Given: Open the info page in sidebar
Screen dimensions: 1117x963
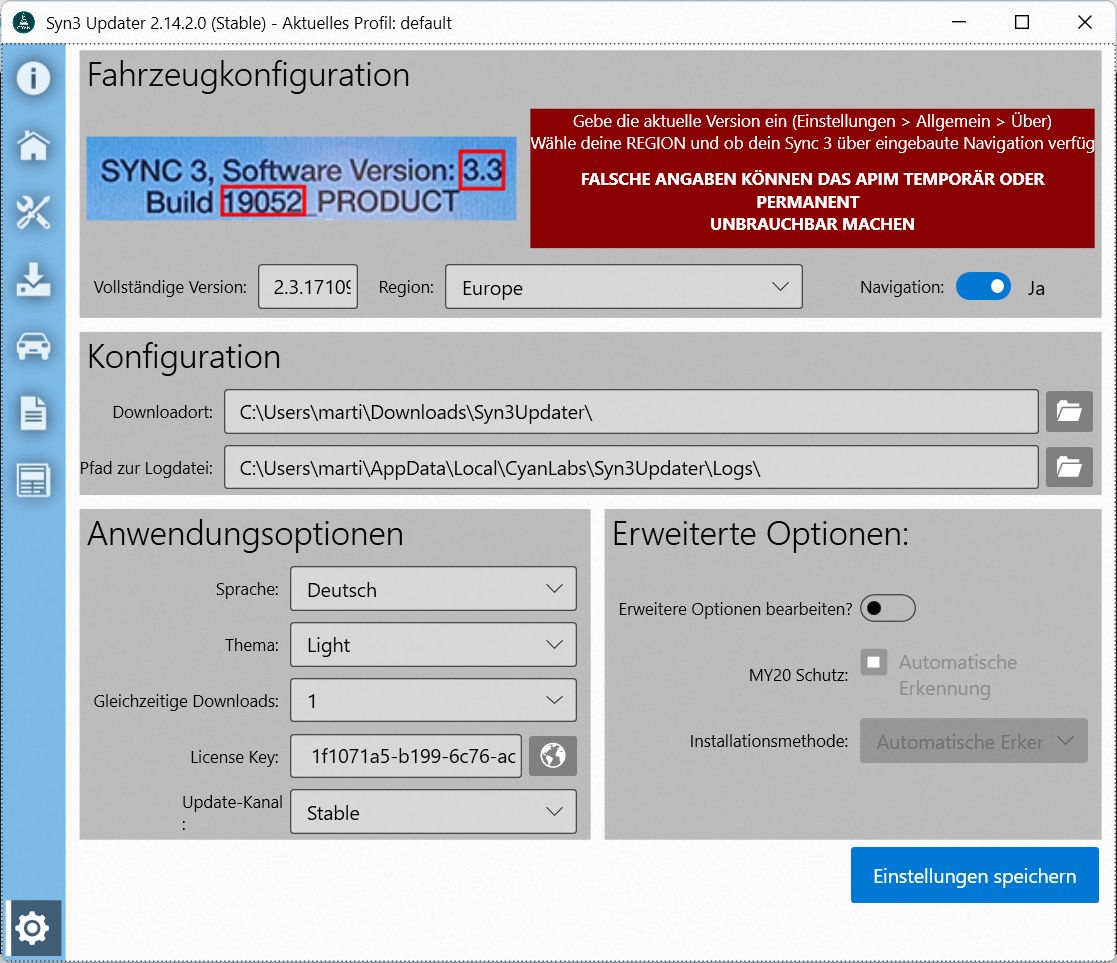Looking at the screenshot, I should point(33,78).
